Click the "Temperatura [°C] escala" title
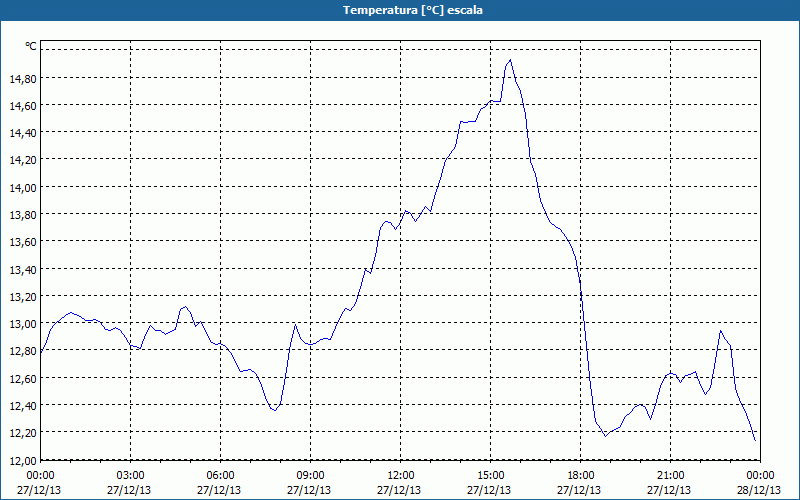The width and height of the screenshot is (800, 500). click(413, 10)
